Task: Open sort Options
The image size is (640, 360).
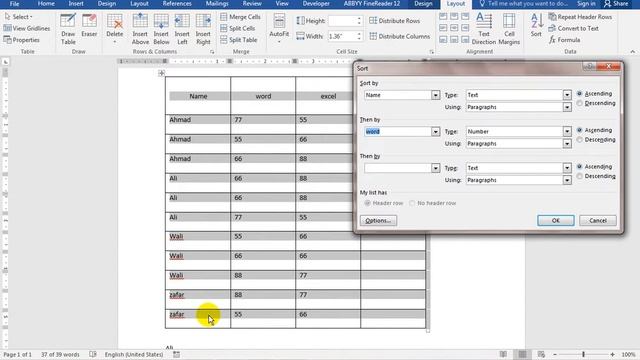Action: tap(378, 220)
